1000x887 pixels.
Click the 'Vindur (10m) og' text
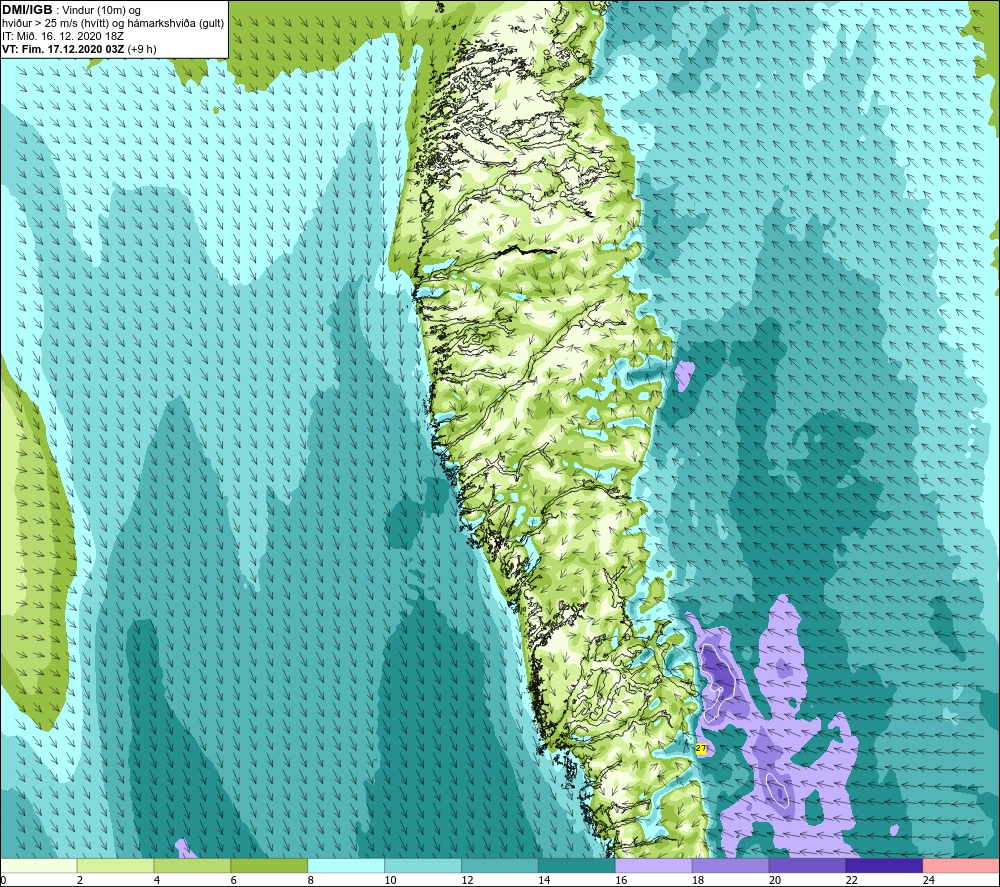(x=102, y=11)
